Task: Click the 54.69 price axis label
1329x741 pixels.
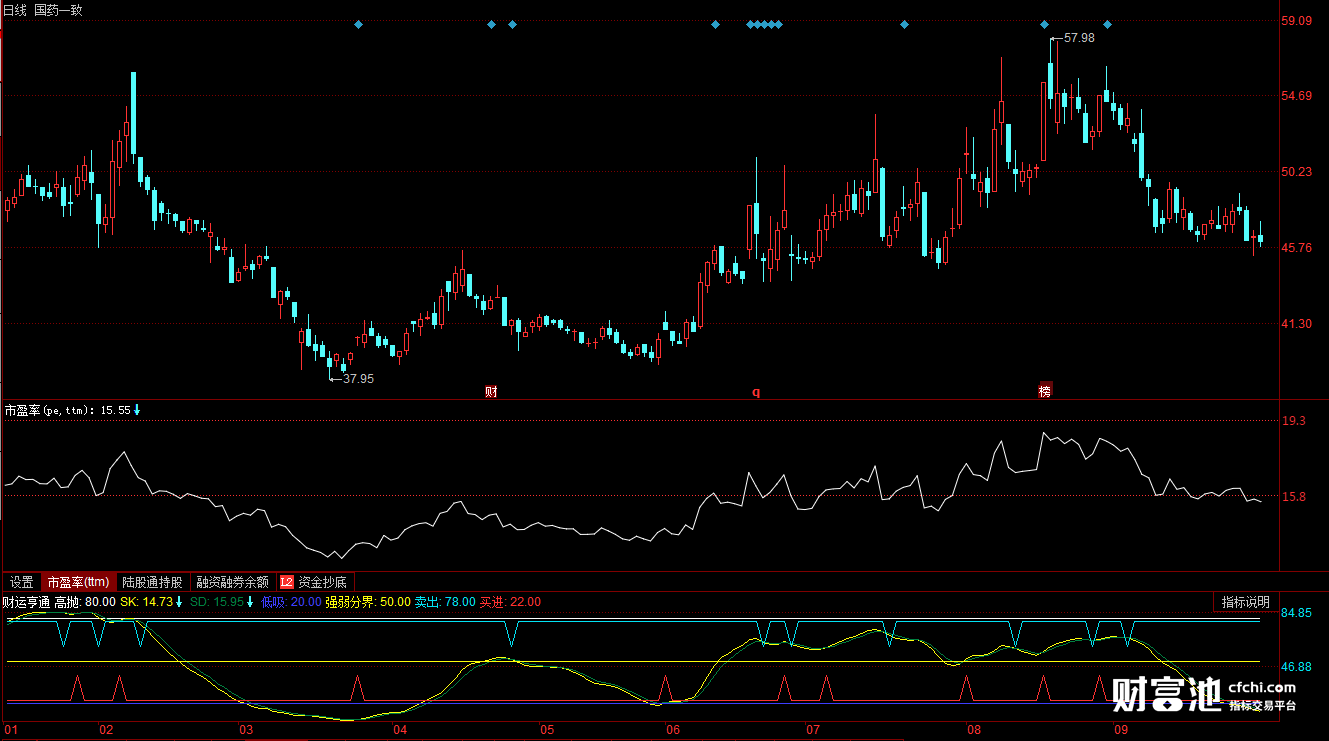Action: [1297, 96]
